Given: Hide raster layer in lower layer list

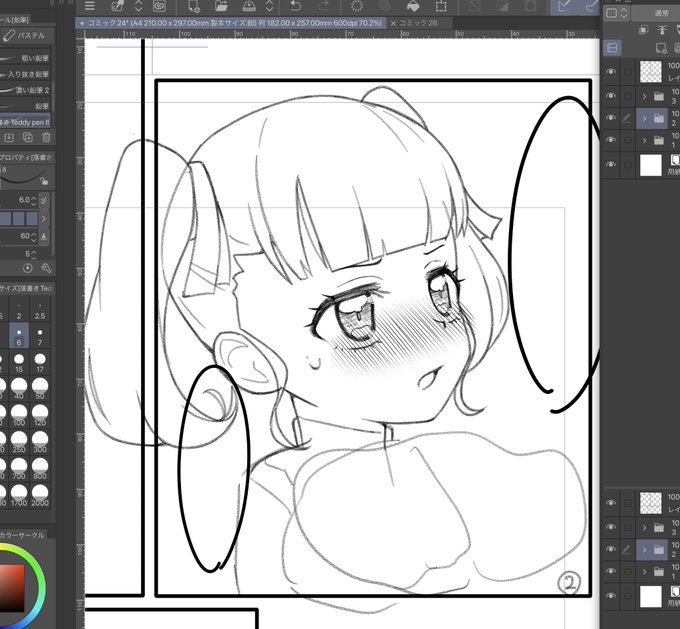Looking at the screenshot, I should pyautogui.click(x=611, y=503).
